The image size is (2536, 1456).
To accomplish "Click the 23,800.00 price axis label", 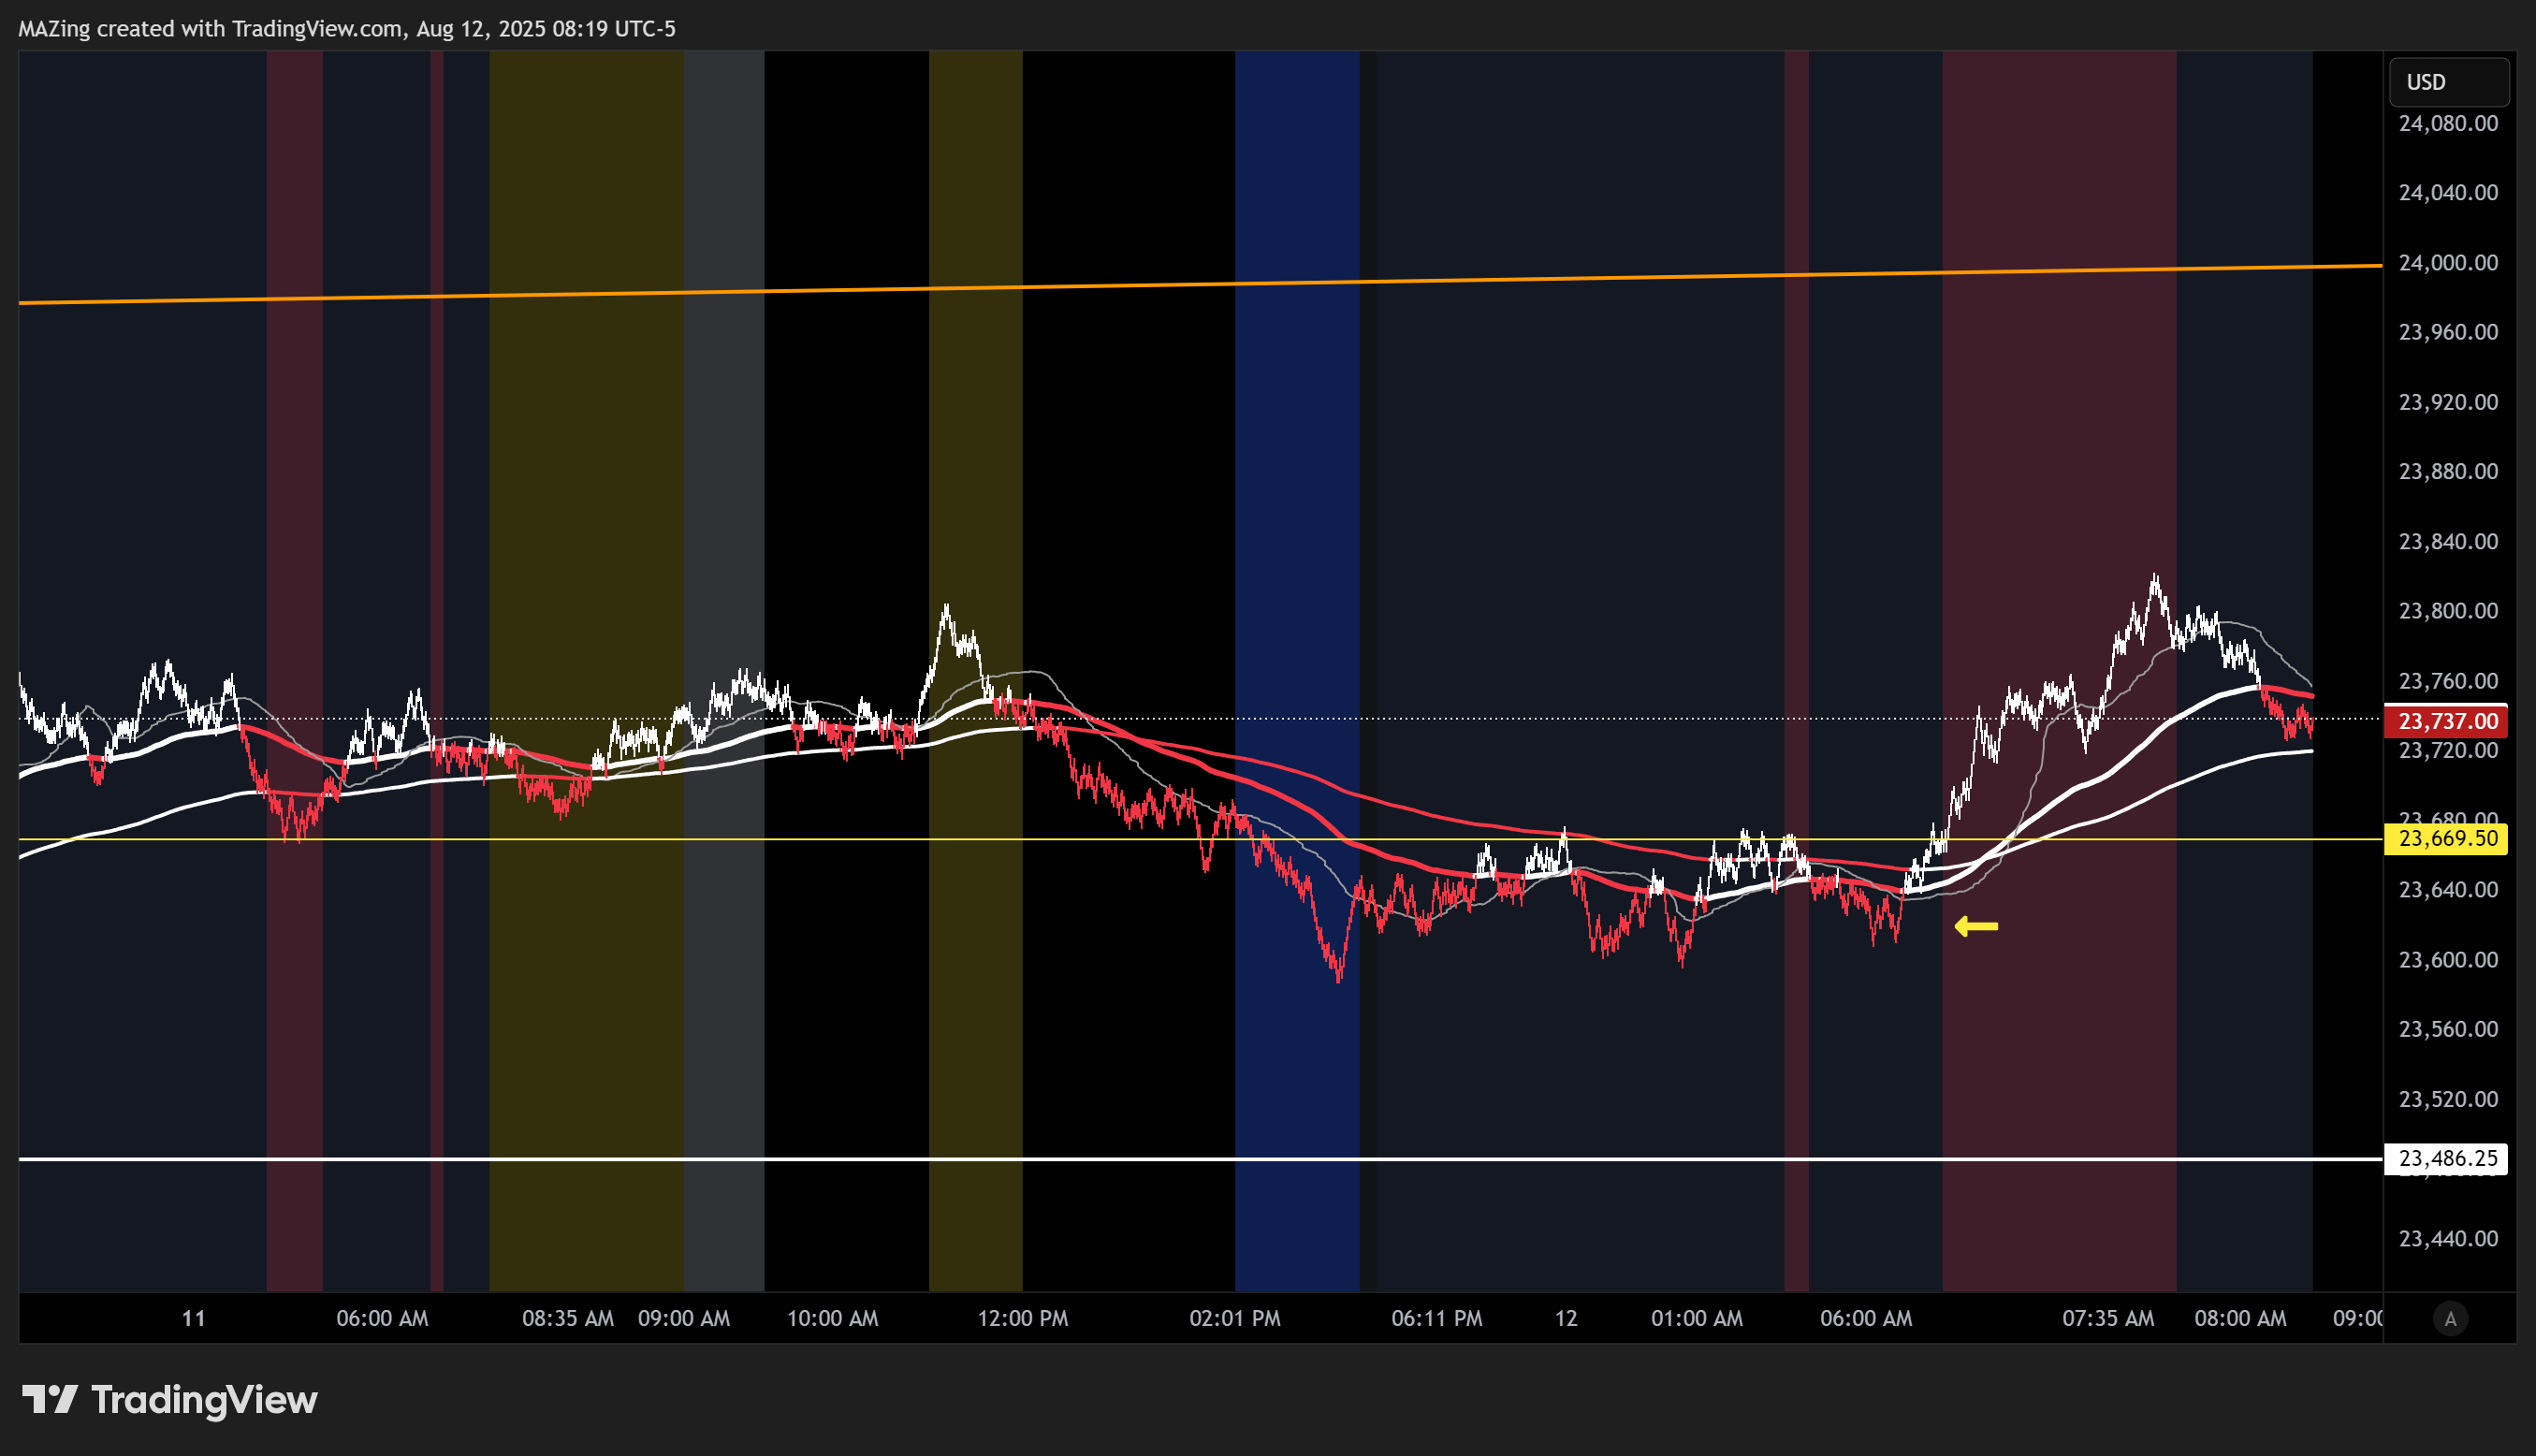I will (2447, 611).
